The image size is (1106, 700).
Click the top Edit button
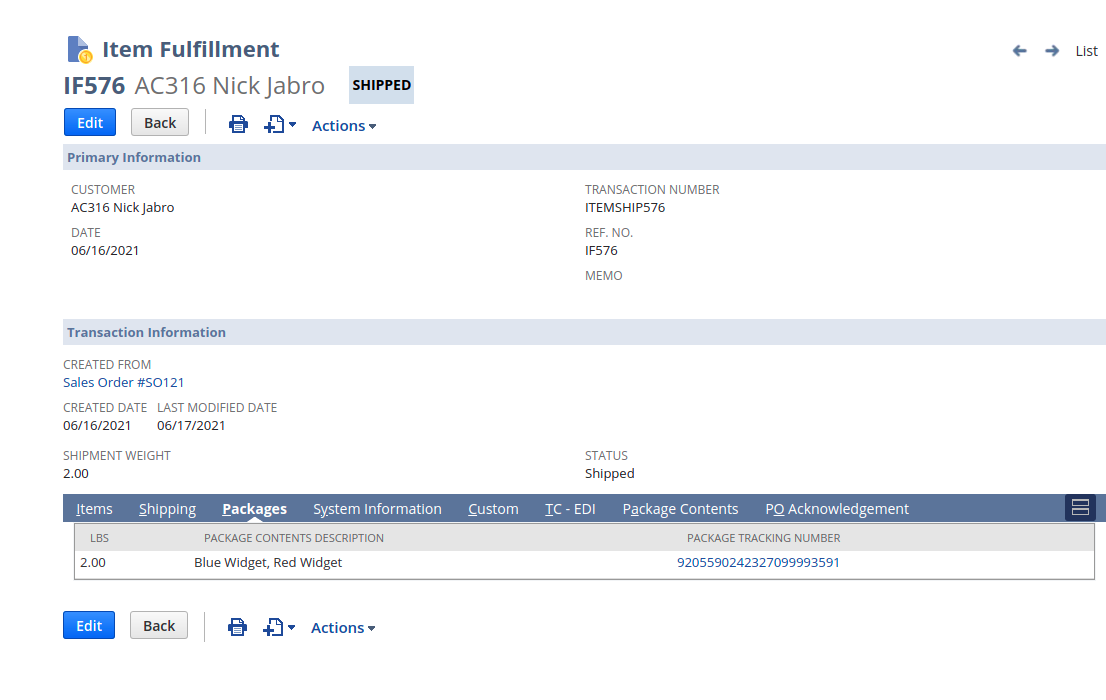(x=90, y=123)
